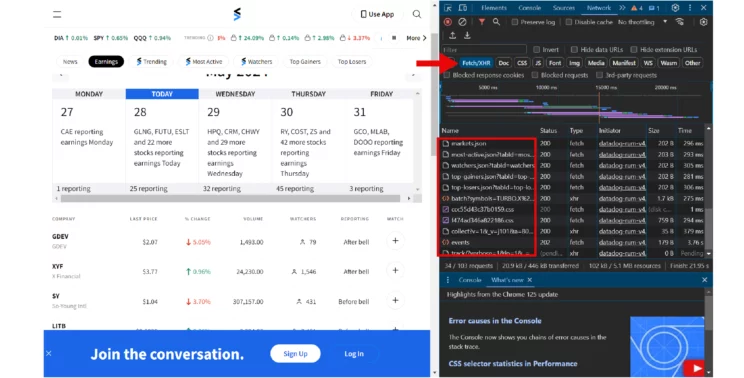The image size is (744, 378).
Task: Stop recording network log
Action: [447, 22]
